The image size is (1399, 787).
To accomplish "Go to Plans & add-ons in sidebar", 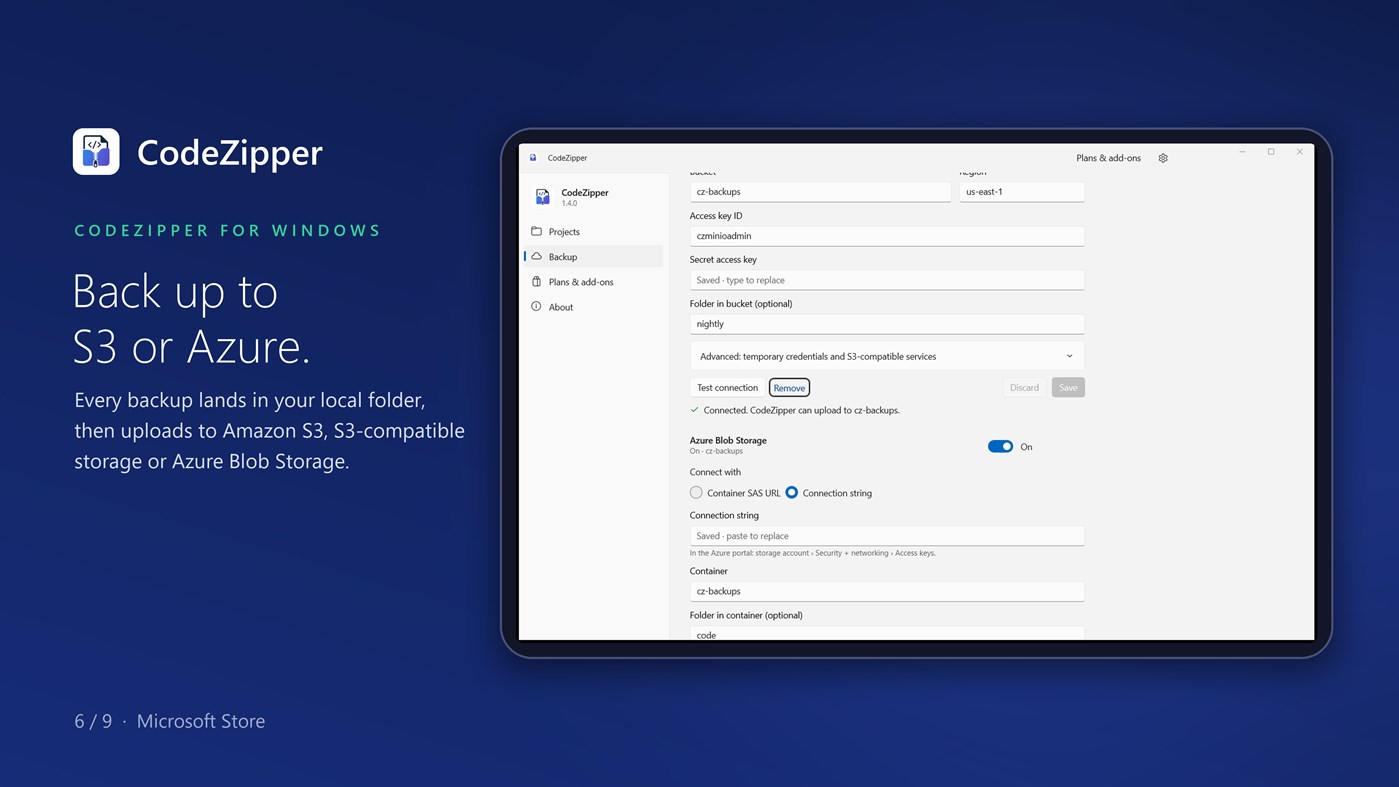I will [594, 282].
